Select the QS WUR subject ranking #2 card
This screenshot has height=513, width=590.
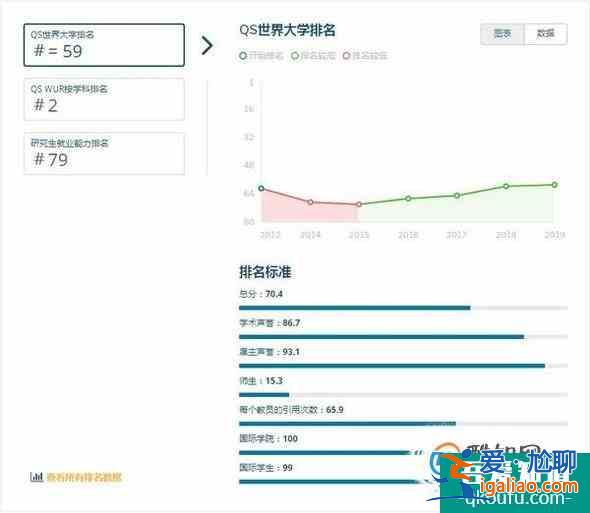[x=104, y=99]
